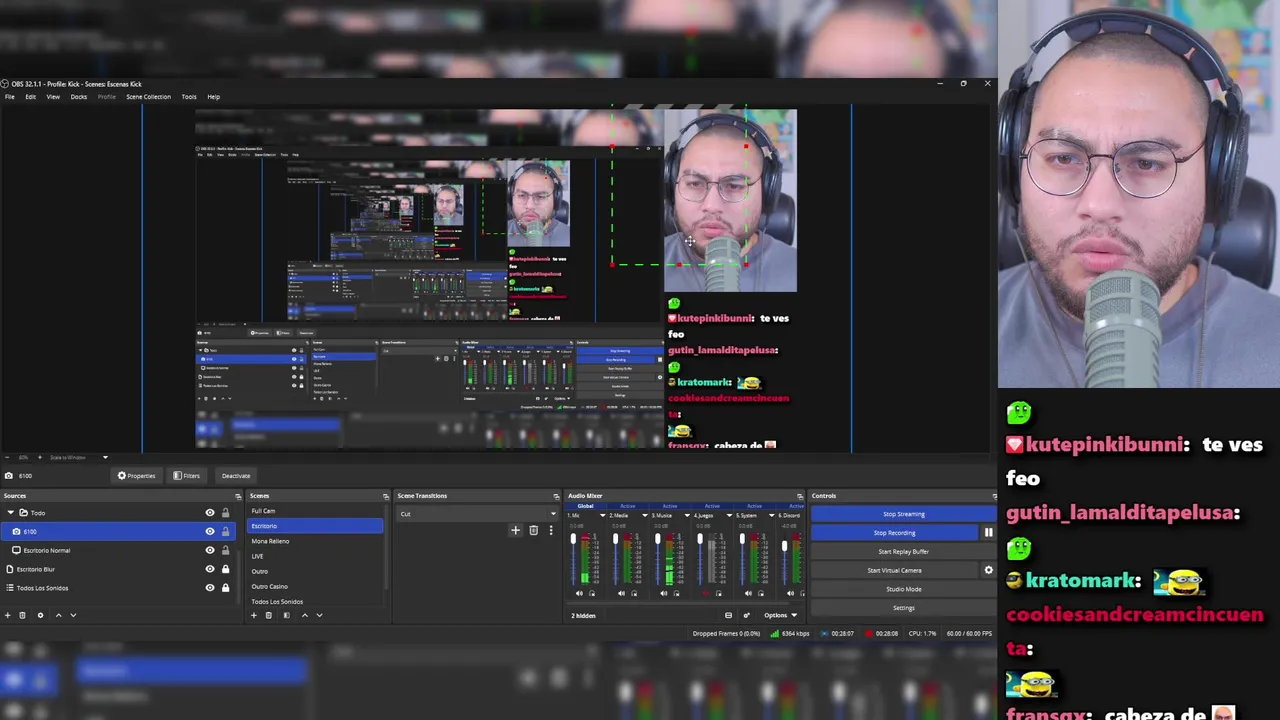Image resolution: width=1280 pixels, height=720 pixels.
Task: Open scene filters icon in Scenes footer
Action: 286,615
